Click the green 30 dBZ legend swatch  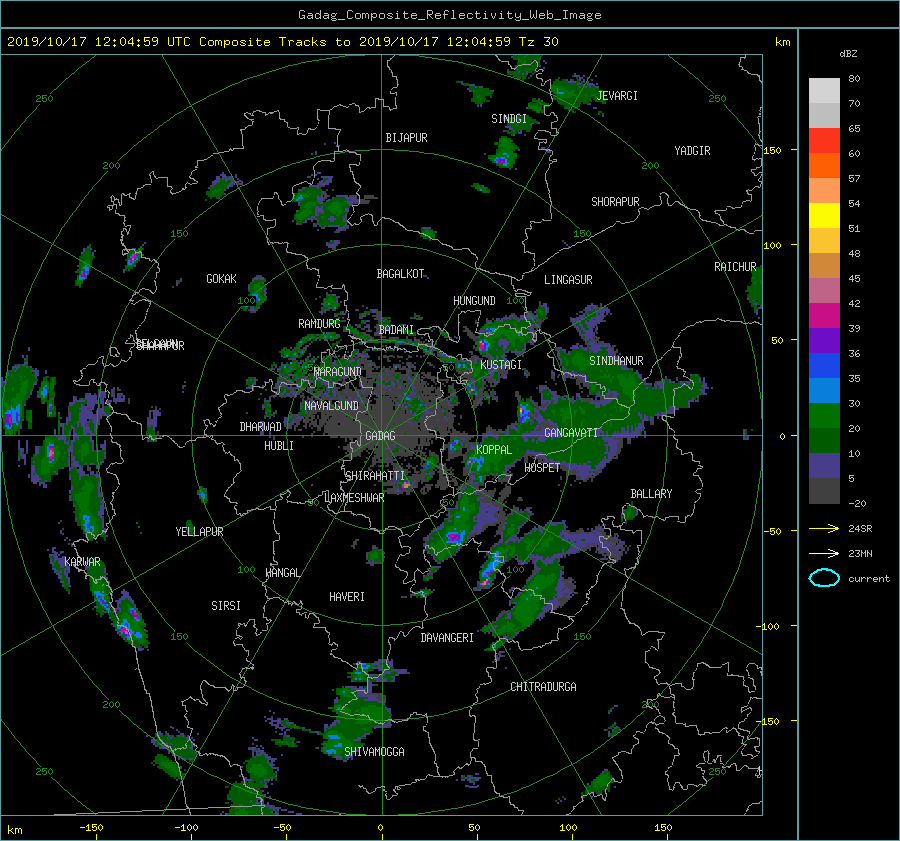[824, 415]
